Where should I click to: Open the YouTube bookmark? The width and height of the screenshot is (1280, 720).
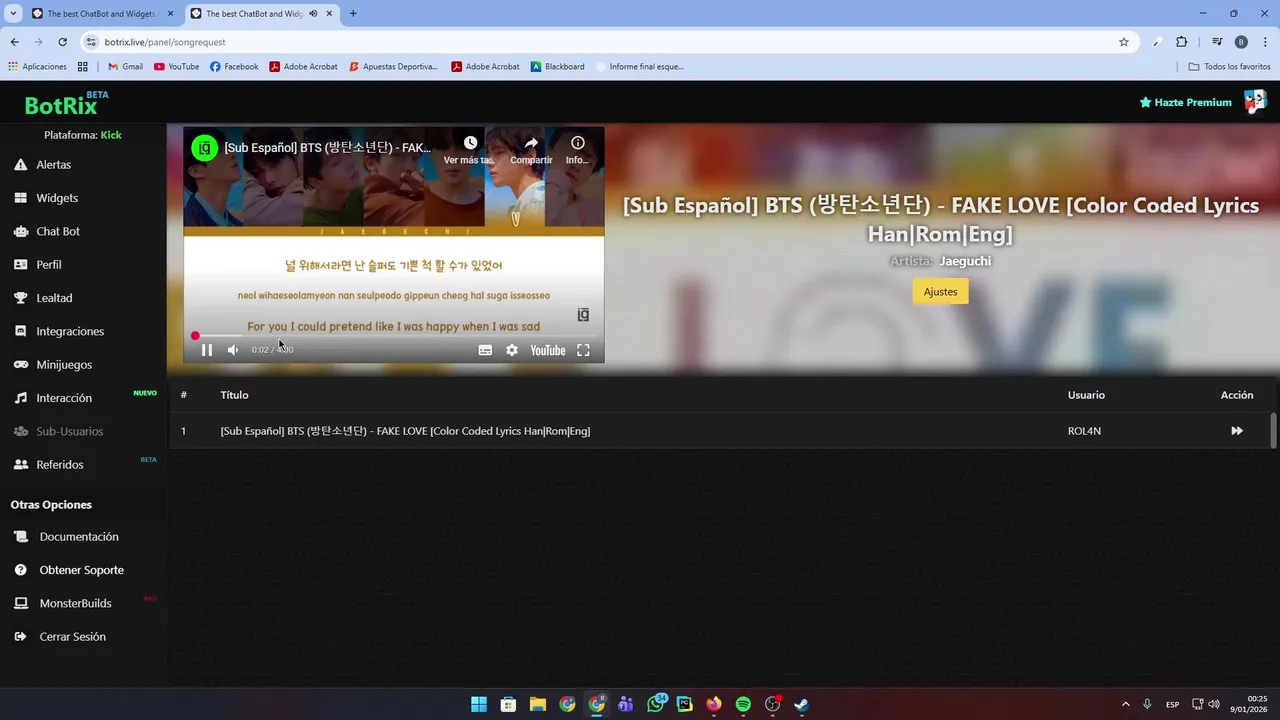[177, 66]
